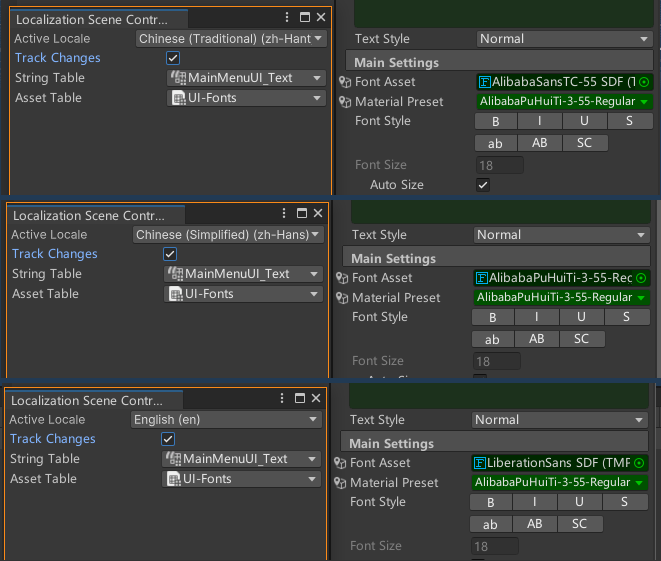Toggle small caps 'SC' in AlibabaSansTC inspector

coord(585,143)
